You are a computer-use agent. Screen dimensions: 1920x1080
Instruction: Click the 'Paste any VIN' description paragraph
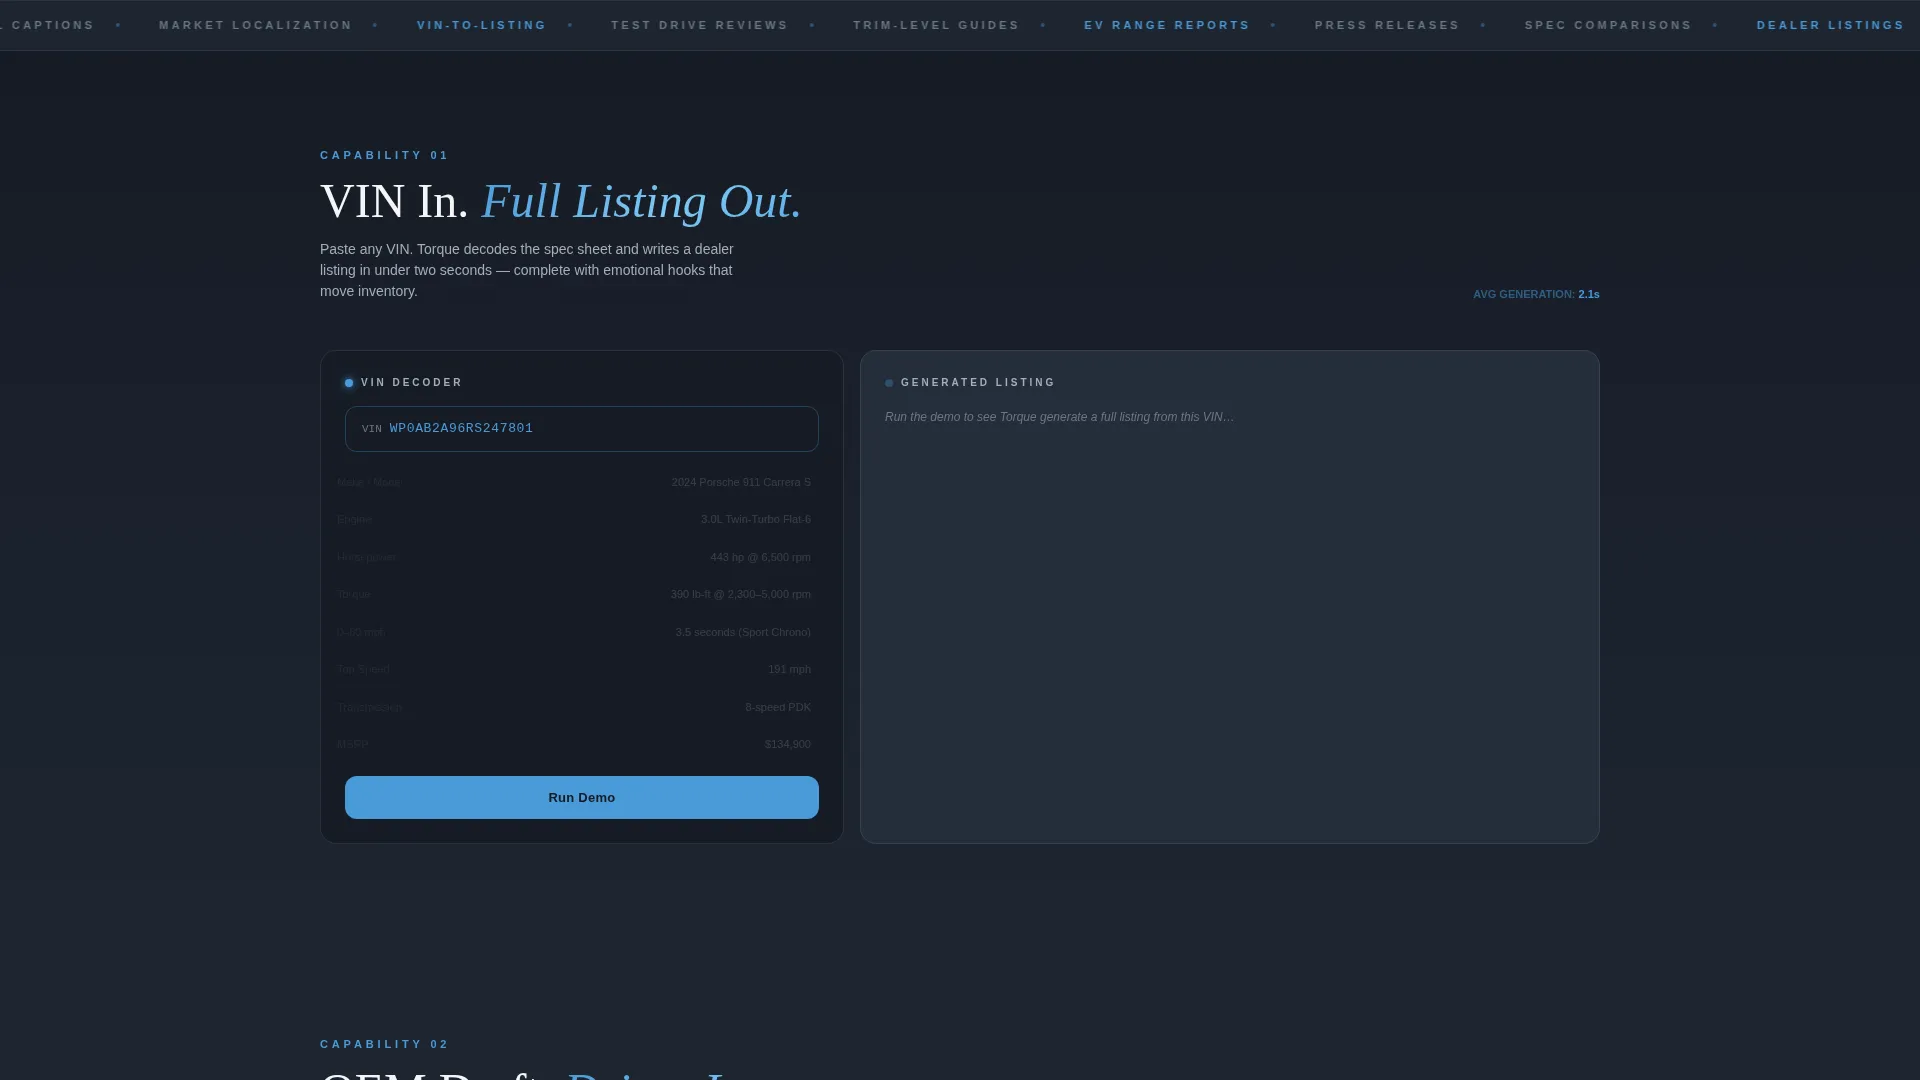coord(527,270)
